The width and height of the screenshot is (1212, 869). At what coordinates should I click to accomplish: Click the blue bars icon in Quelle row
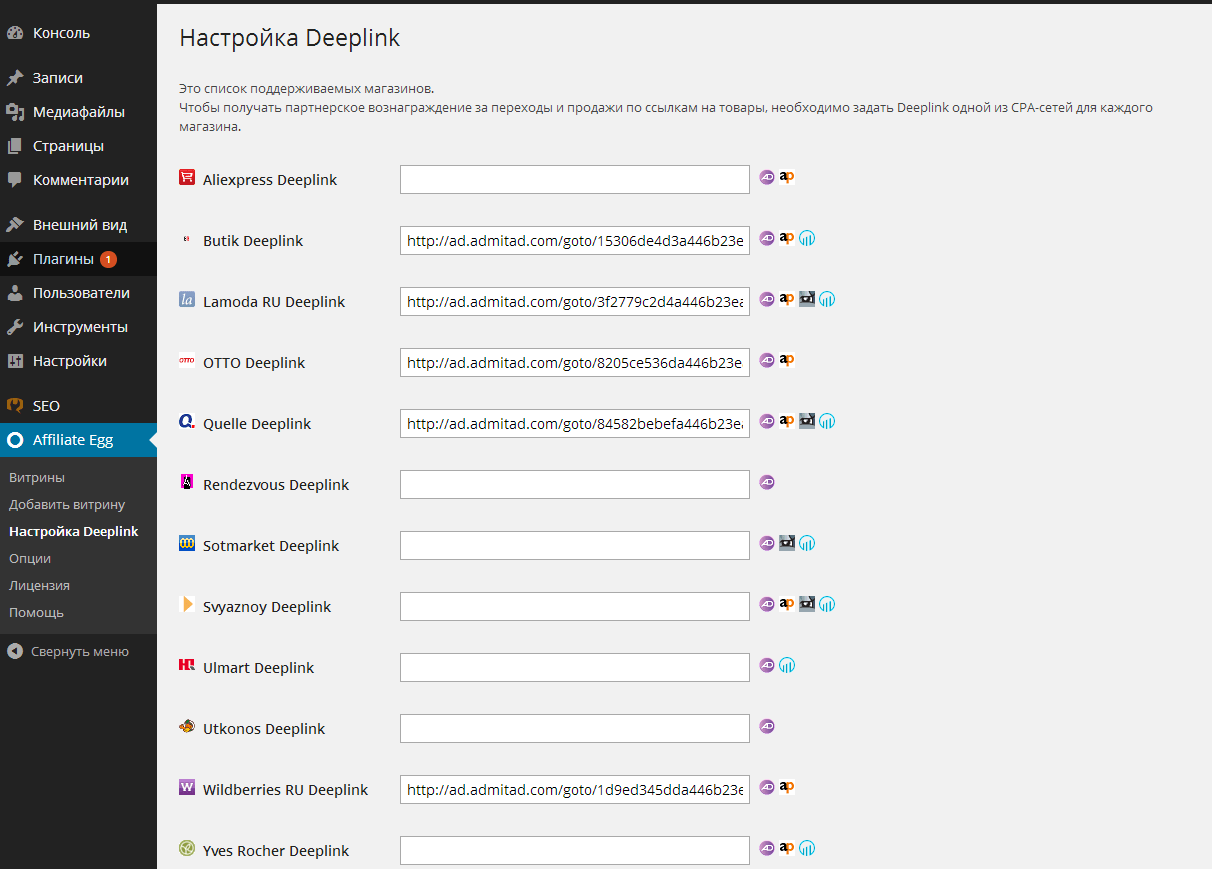click(827, 421)
